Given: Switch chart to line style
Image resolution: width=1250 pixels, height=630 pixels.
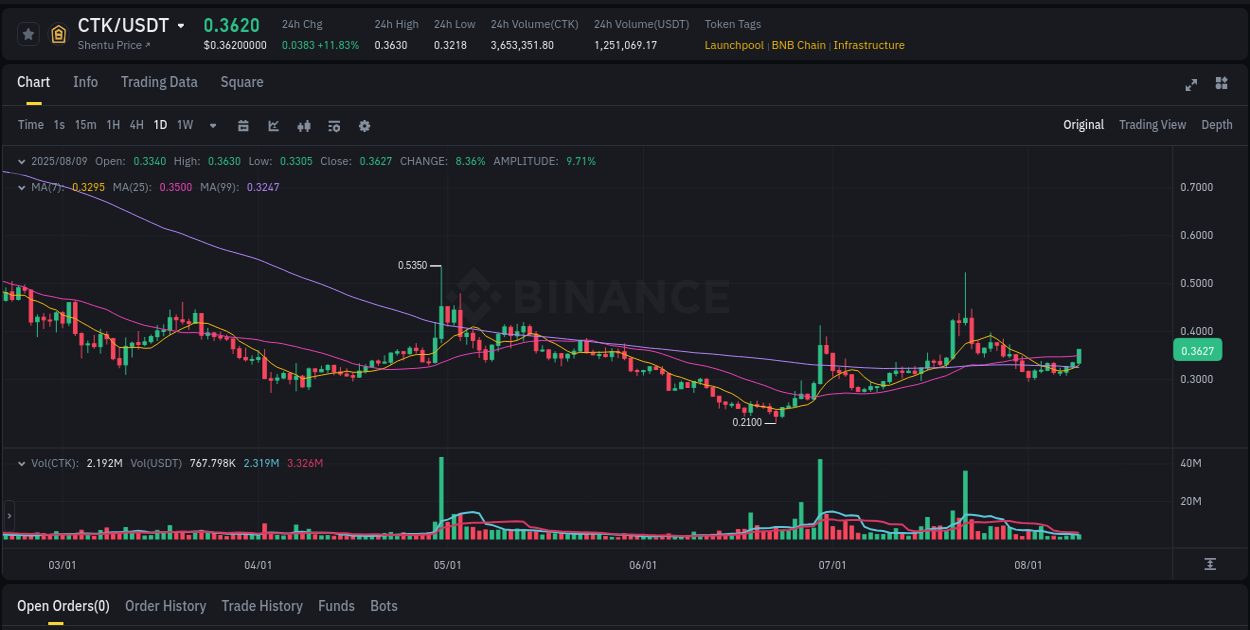Looking at the screenshot, I should pos(273,125).
